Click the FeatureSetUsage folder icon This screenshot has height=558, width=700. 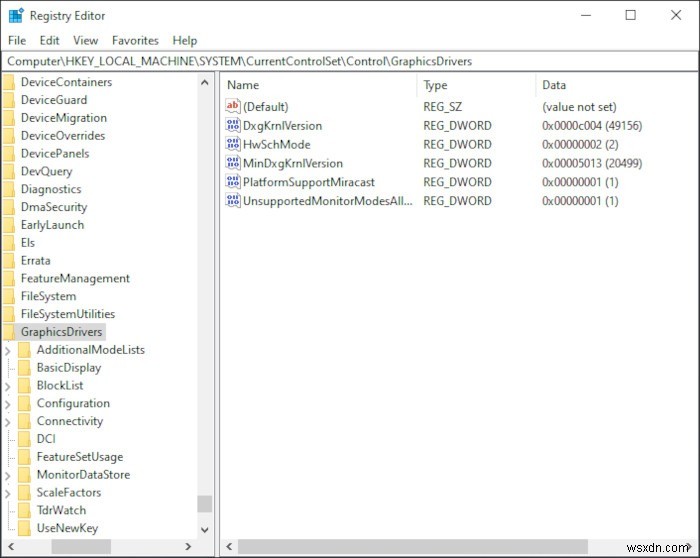point(25,457)
